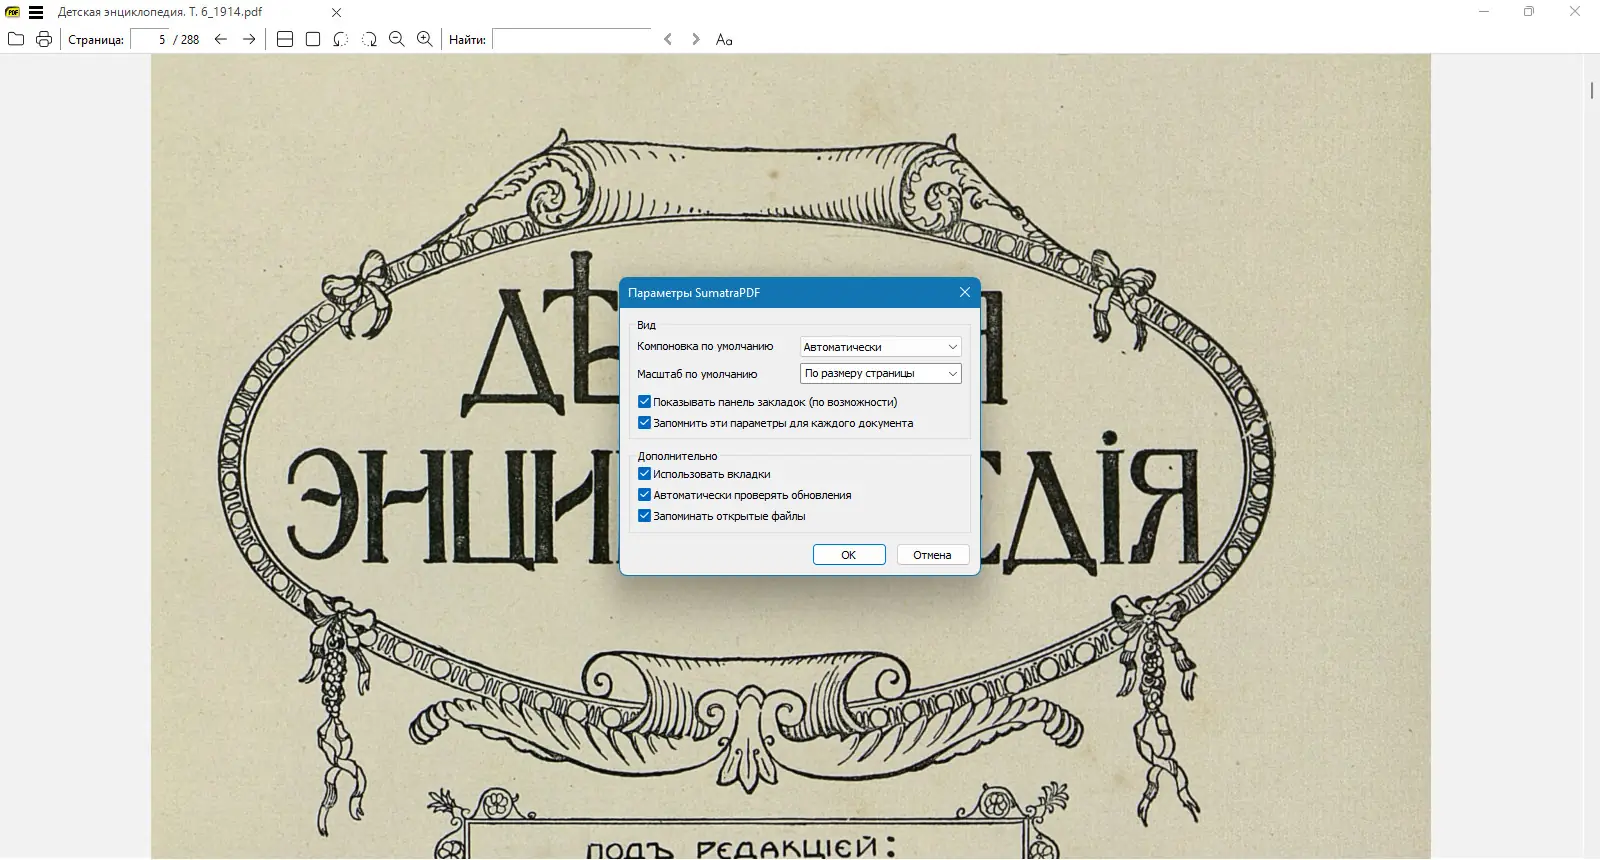The image size is (1600, 860).
Task: Select the fit single page icon
Action: (313, 39)
